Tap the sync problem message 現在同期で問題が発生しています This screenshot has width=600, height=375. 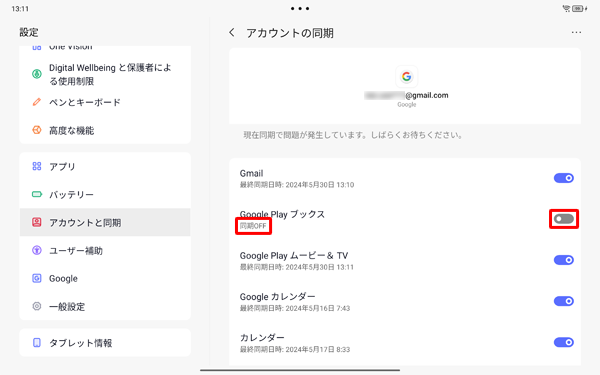coord(352,135)
